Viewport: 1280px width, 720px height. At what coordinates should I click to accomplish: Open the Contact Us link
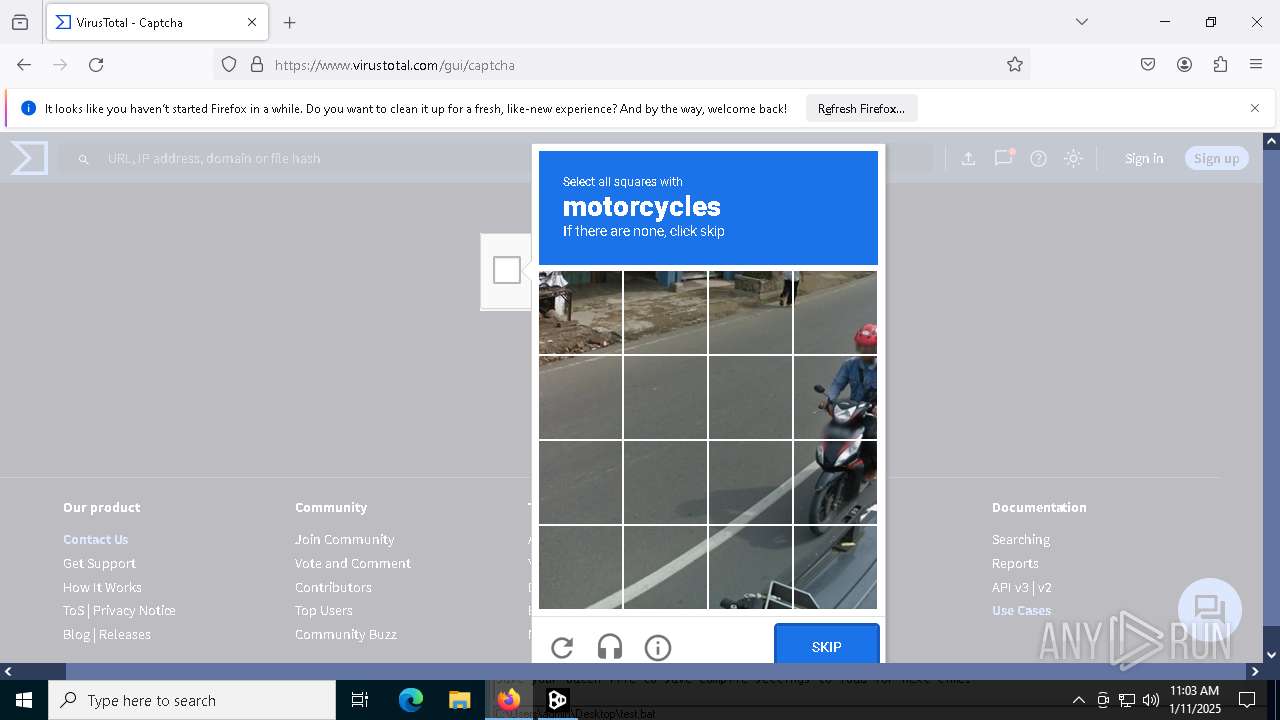point(96,539)
